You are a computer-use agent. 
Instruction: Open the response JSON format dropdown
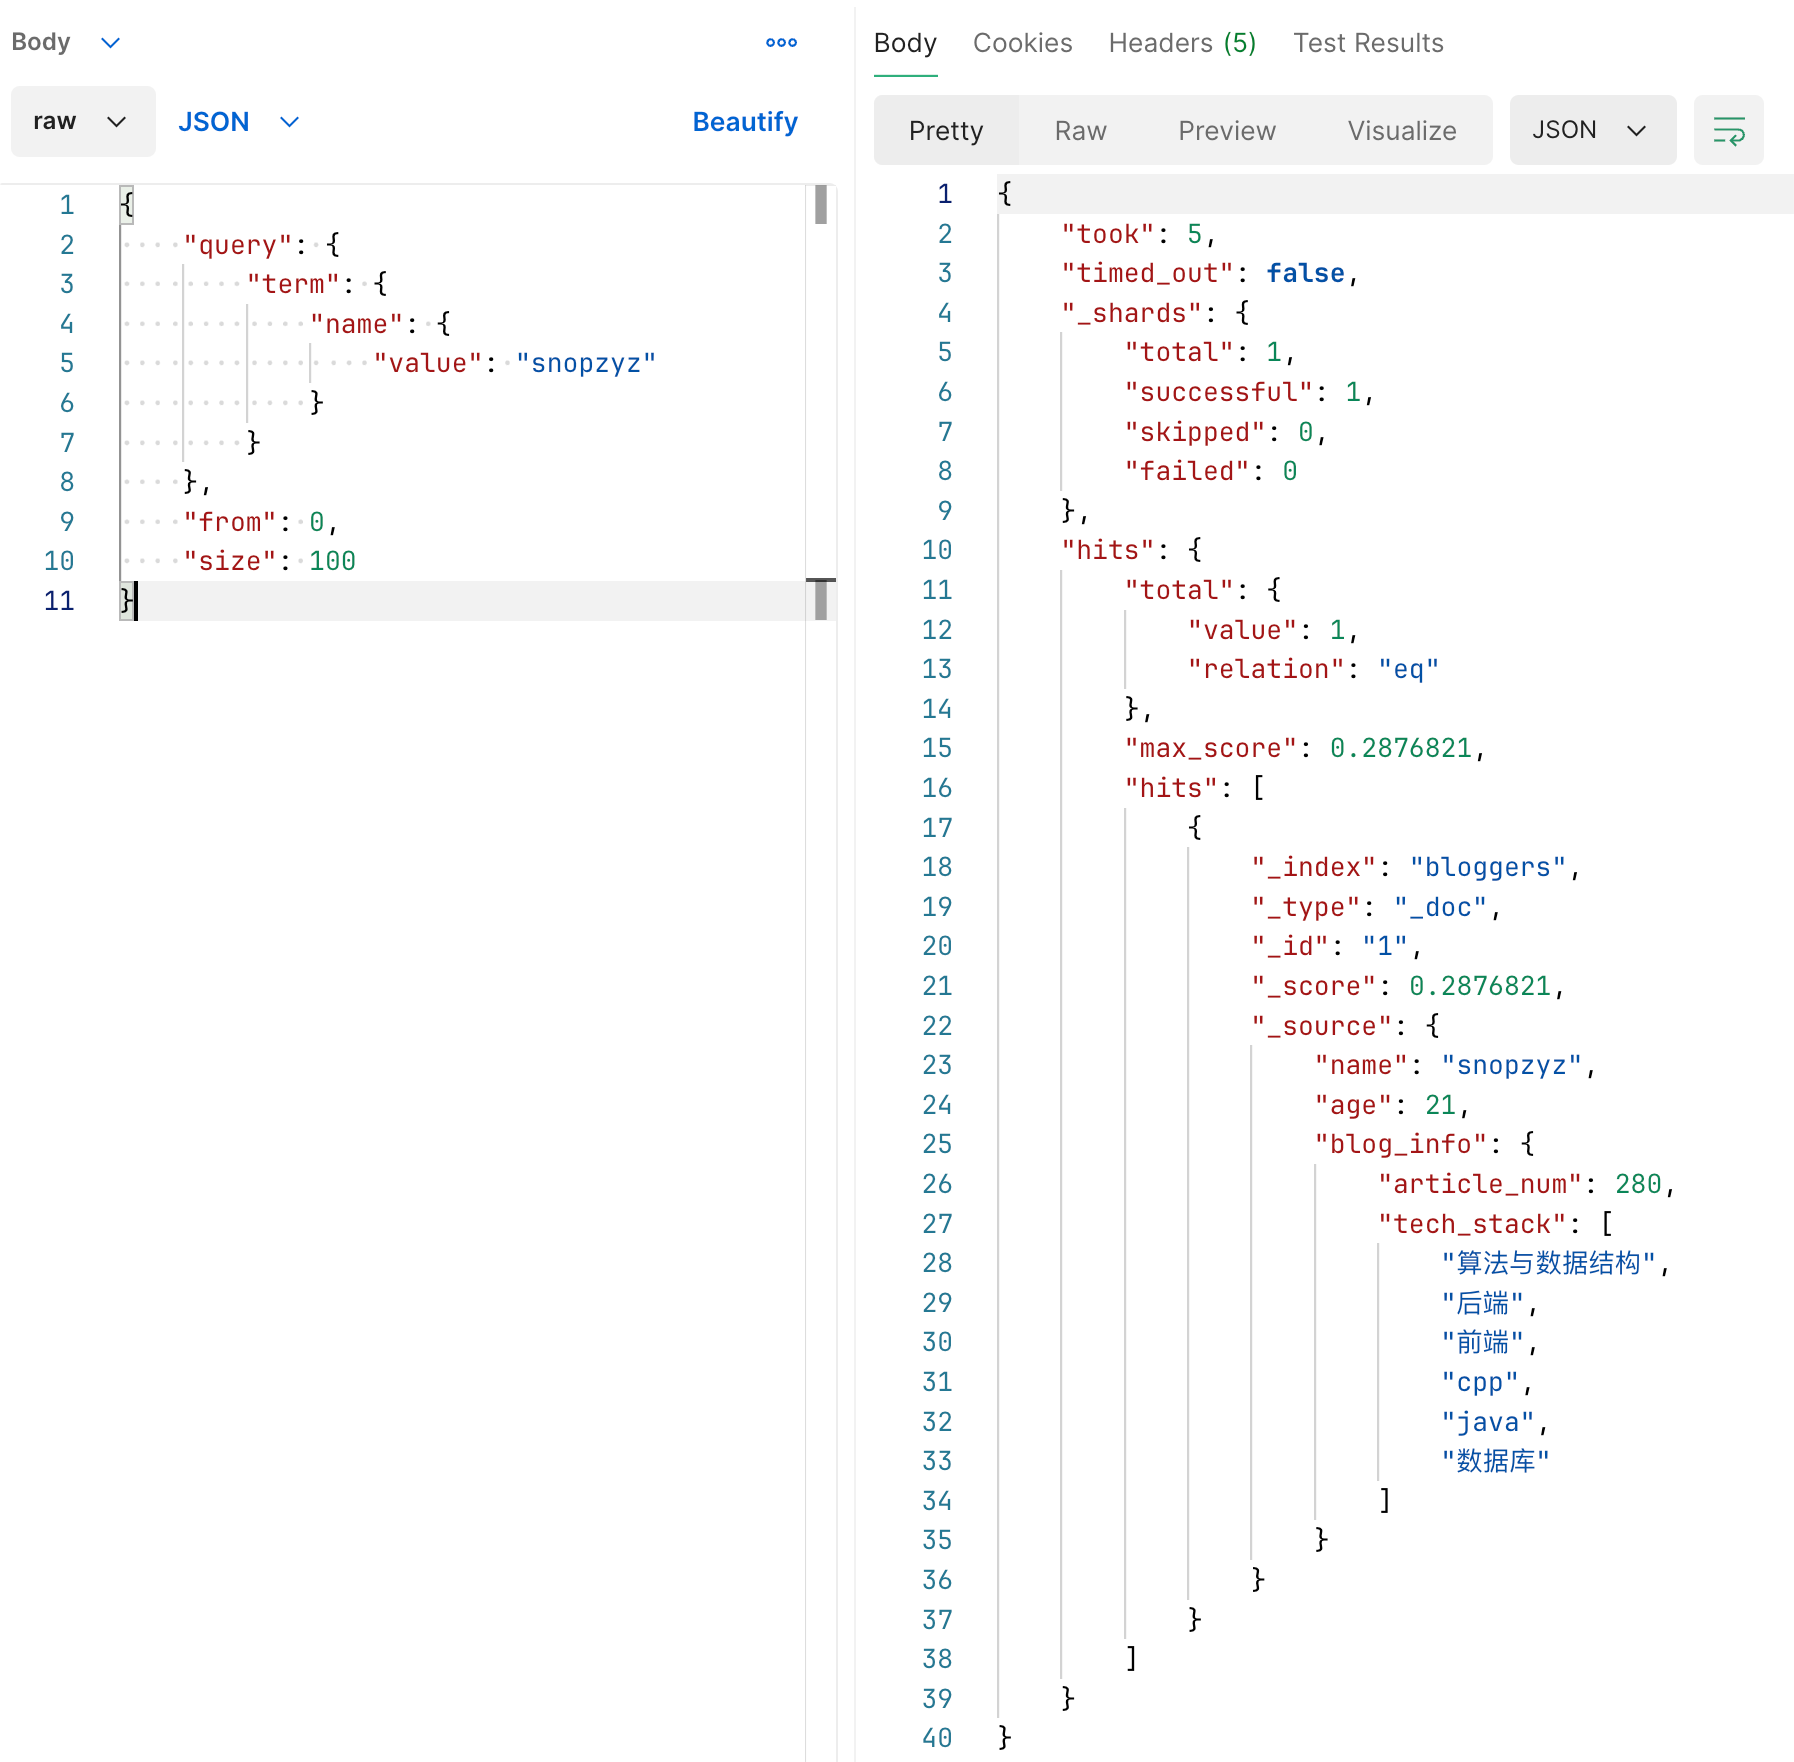[x=1592, y=130]
